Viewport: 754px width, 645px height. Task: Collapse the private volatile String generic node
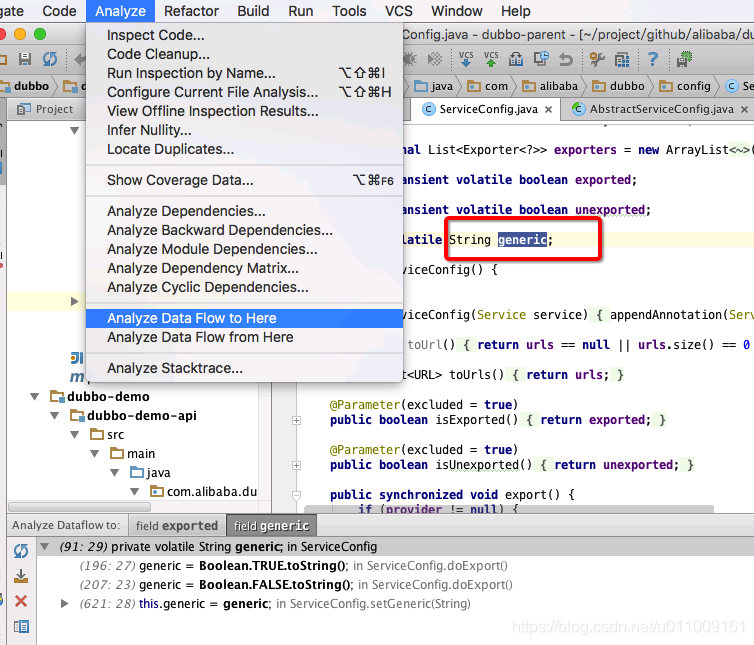[x=45, y=547]
